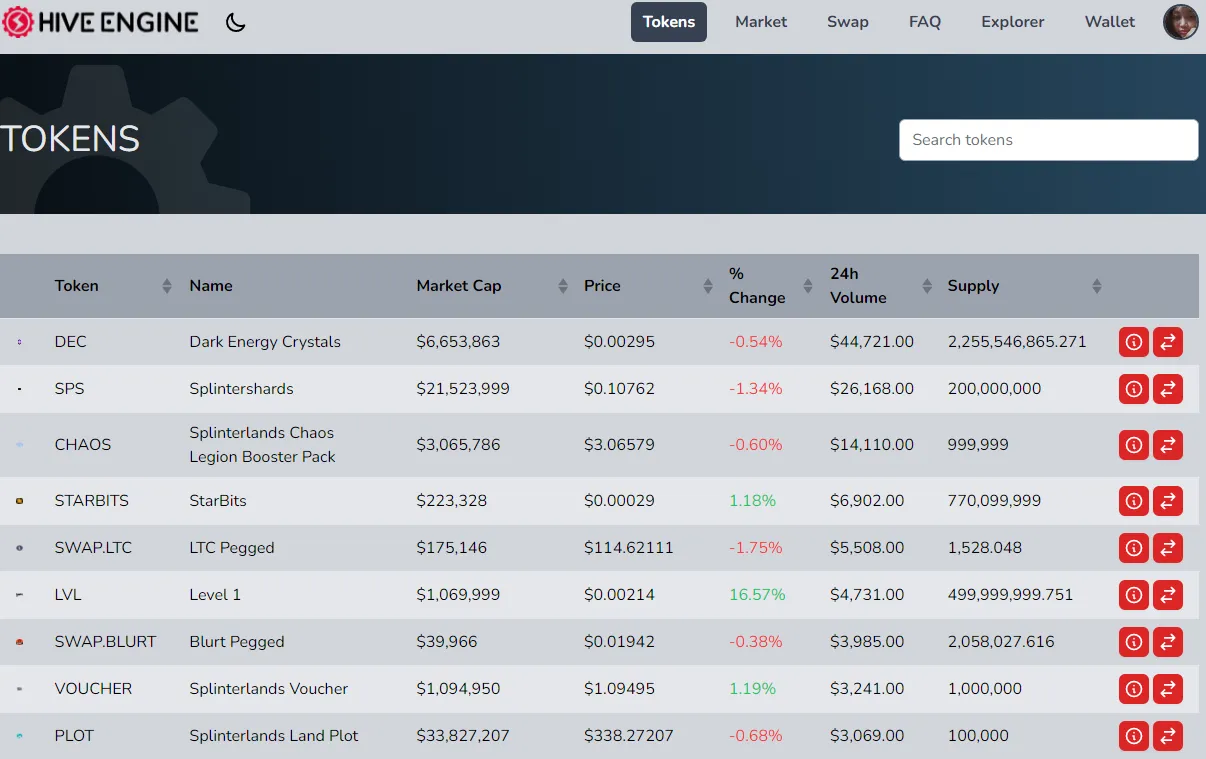Click the $21,523,999 market cap value
Image resolution: width=1206 pixels, height=759 pixels.
click(x=463, y=389)
